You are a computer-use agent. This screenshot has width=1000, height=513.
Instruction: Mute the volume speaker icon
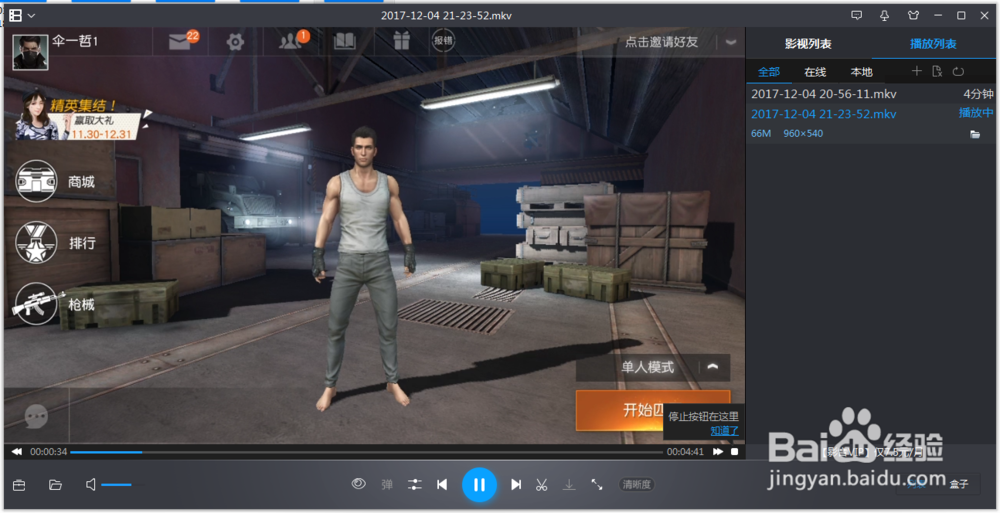(91, 485)
